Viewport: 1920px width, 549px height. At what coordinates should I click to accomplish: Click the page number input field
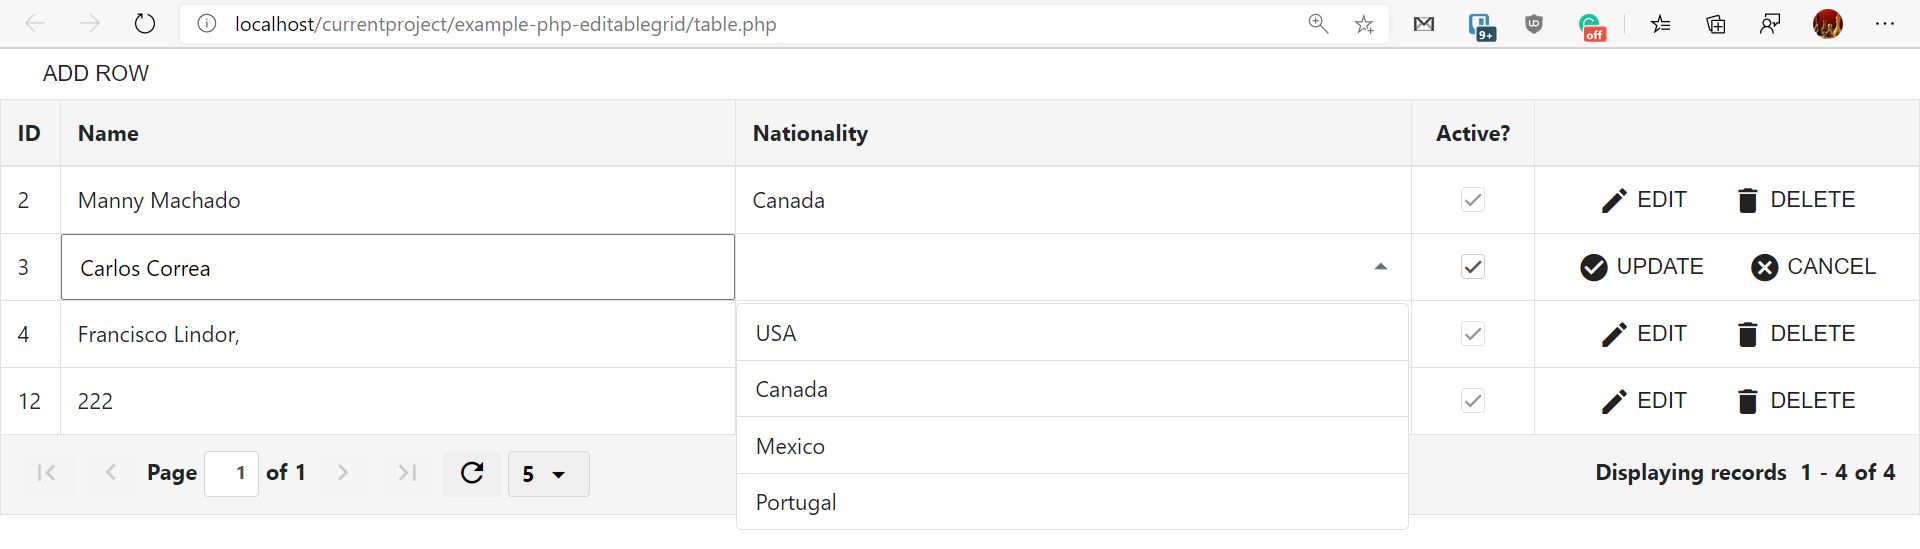coord(232,473)
